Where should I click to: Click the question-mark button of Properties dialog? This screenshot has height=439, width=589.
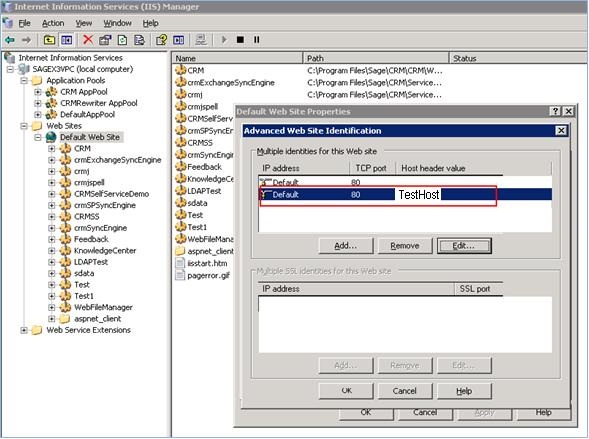[x=555, y=111]
